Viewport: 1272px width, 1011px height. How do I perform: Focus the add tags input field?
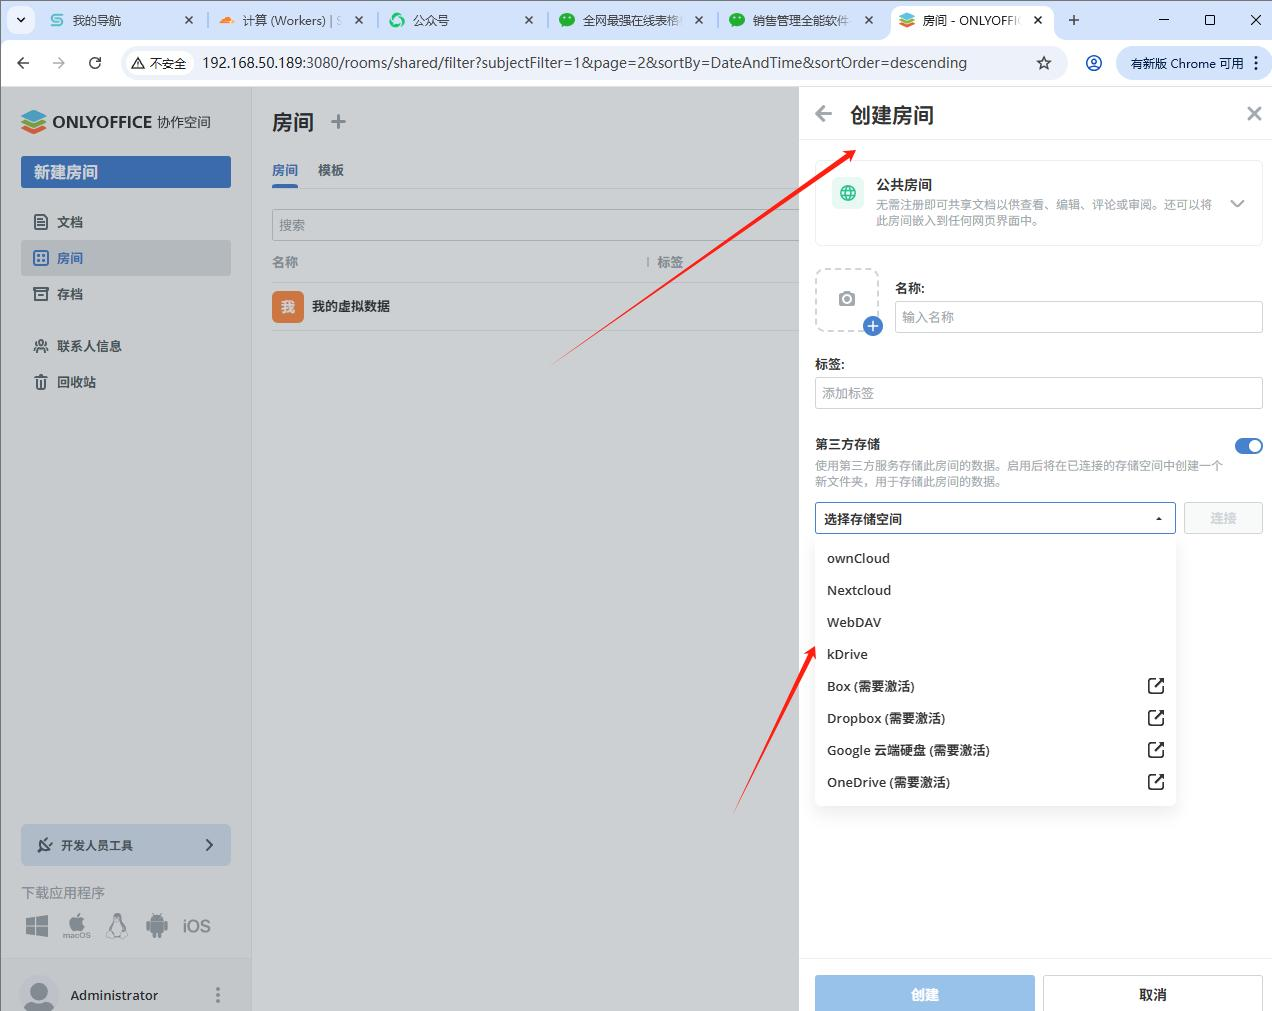coord(1038,393)
